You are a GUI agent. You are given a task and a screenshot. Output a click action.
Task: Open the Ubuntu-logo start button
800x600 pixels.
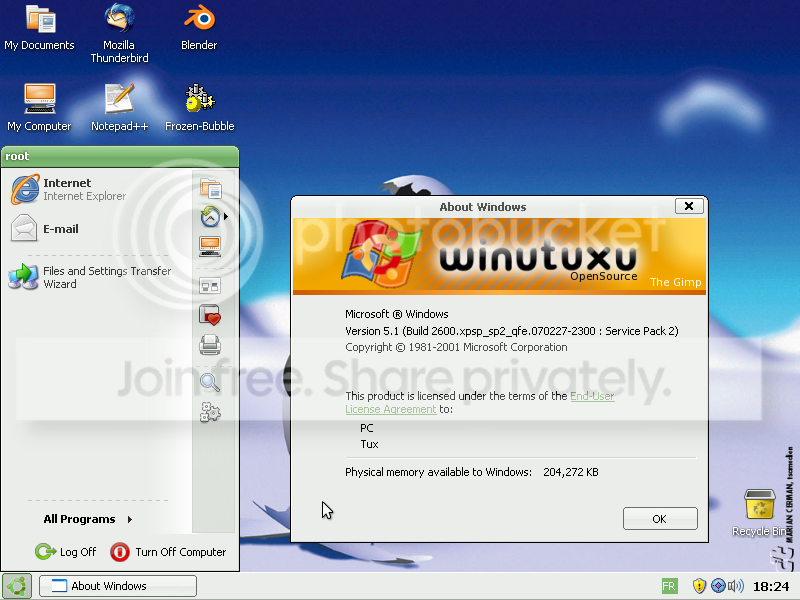click(x=17, y=586)
